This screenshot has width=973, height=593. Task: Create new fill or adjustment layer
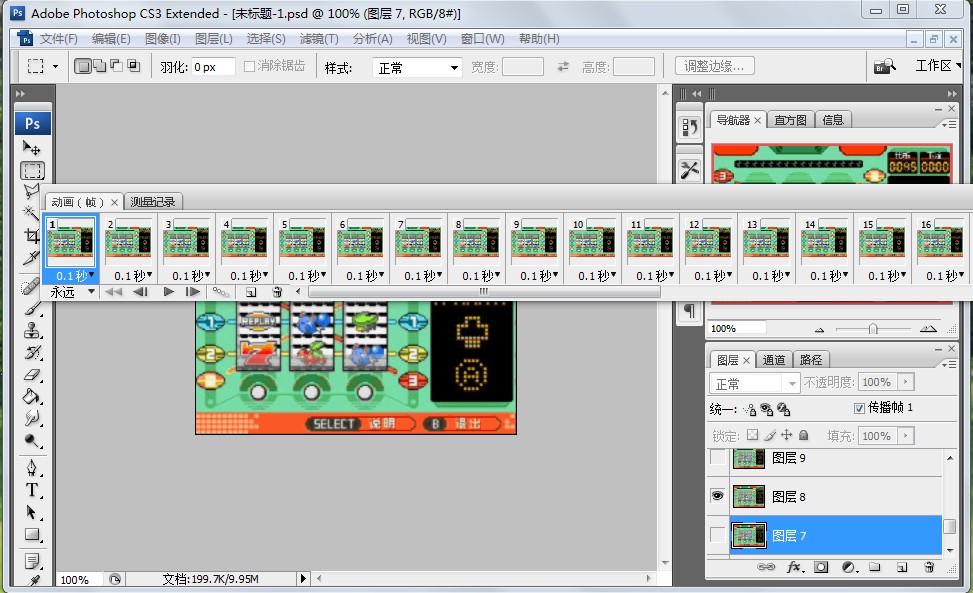click(x=850, y=567)
